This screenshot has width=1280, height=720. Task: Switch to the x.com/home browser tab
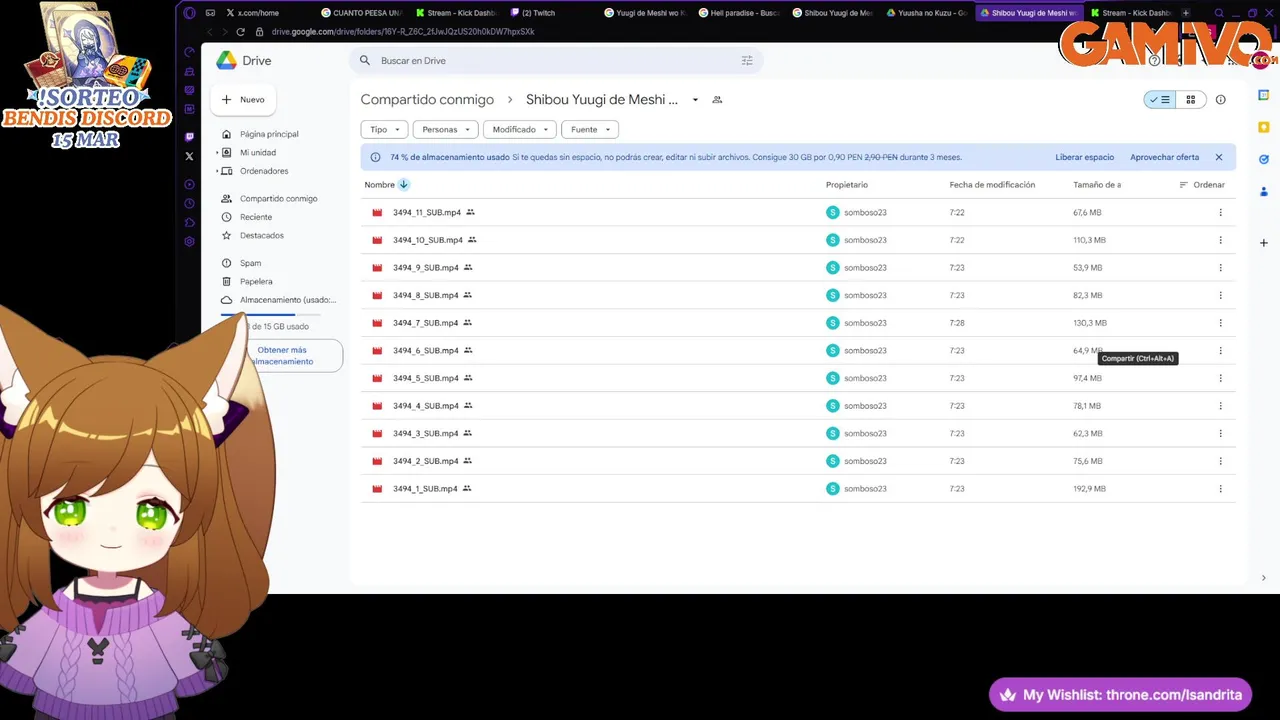252,13
